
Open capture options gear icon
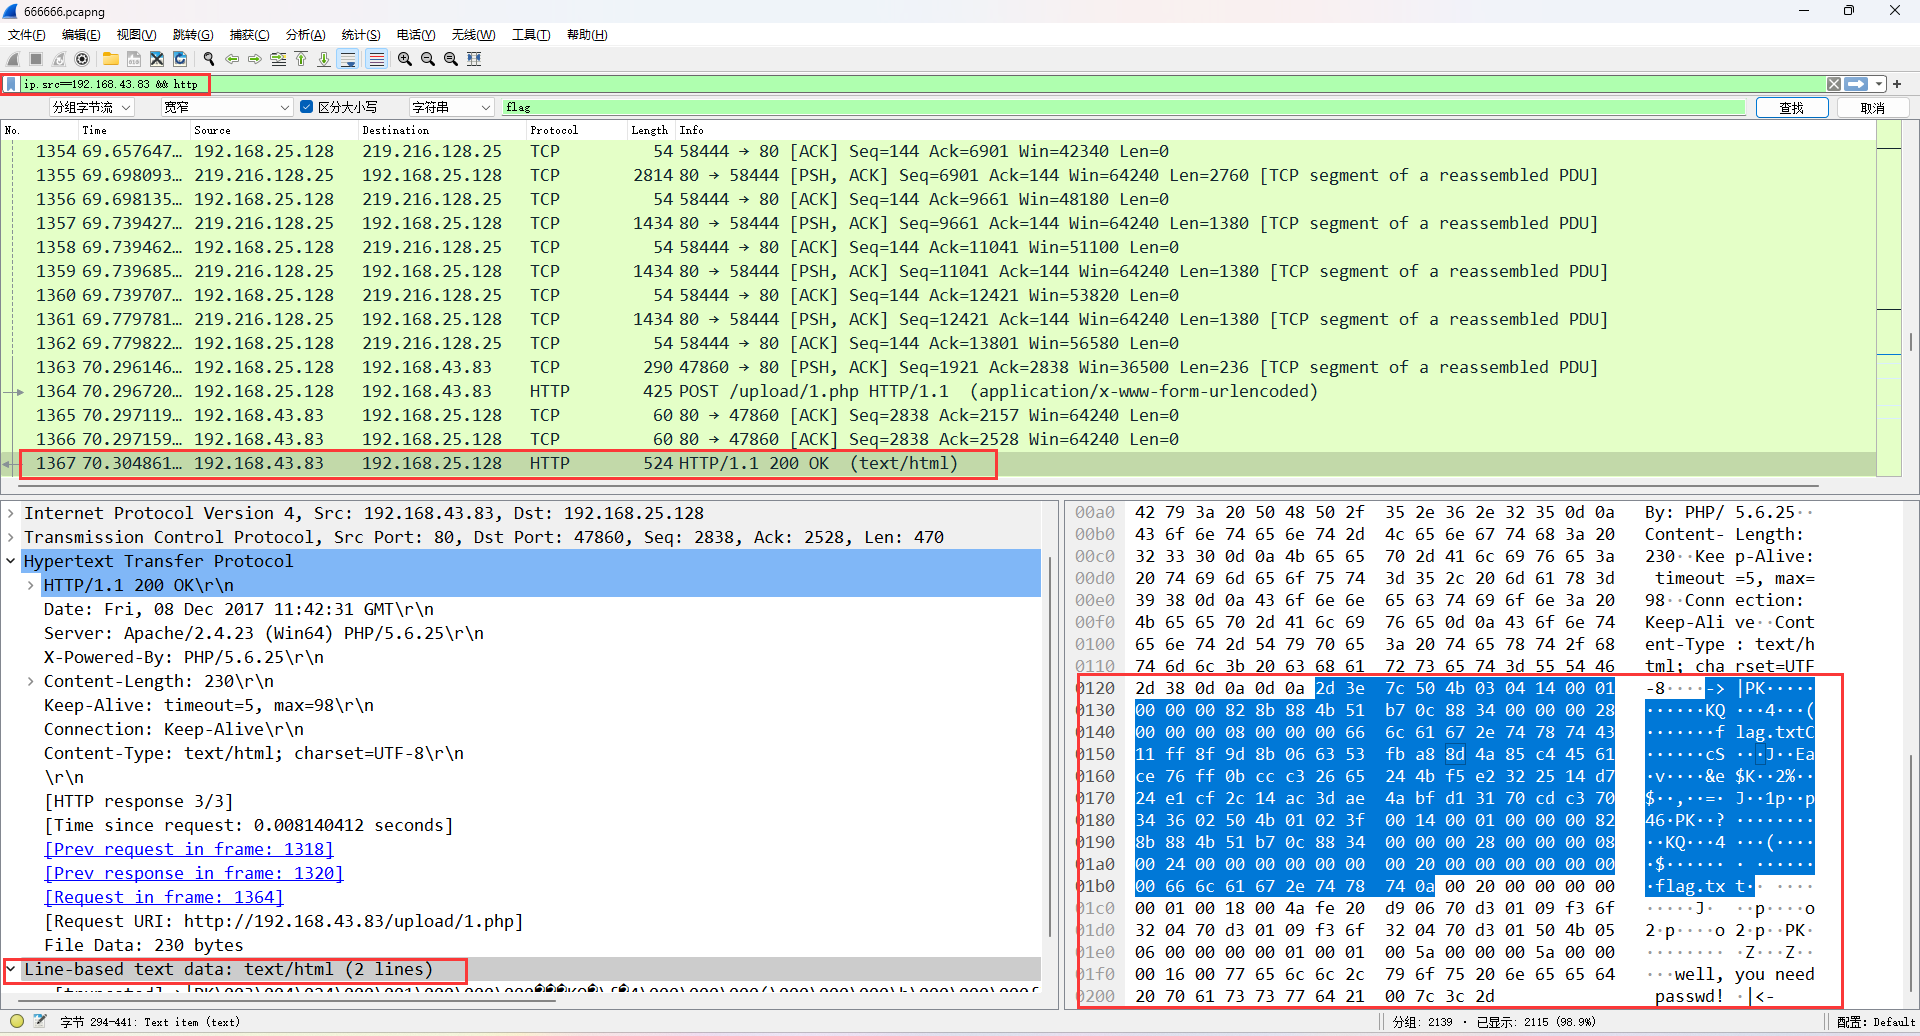click(x=82, y=59)
